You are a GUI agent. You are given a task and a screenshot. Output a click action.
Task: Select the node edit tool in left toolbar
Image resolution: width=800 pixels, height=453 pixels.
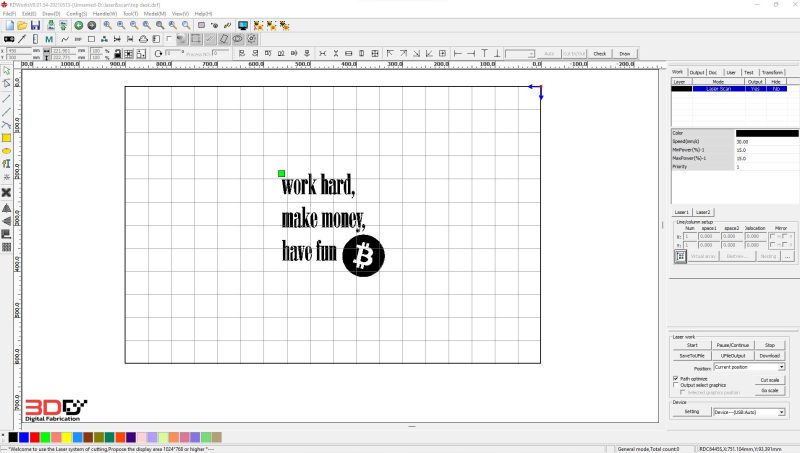pos(6,83)
